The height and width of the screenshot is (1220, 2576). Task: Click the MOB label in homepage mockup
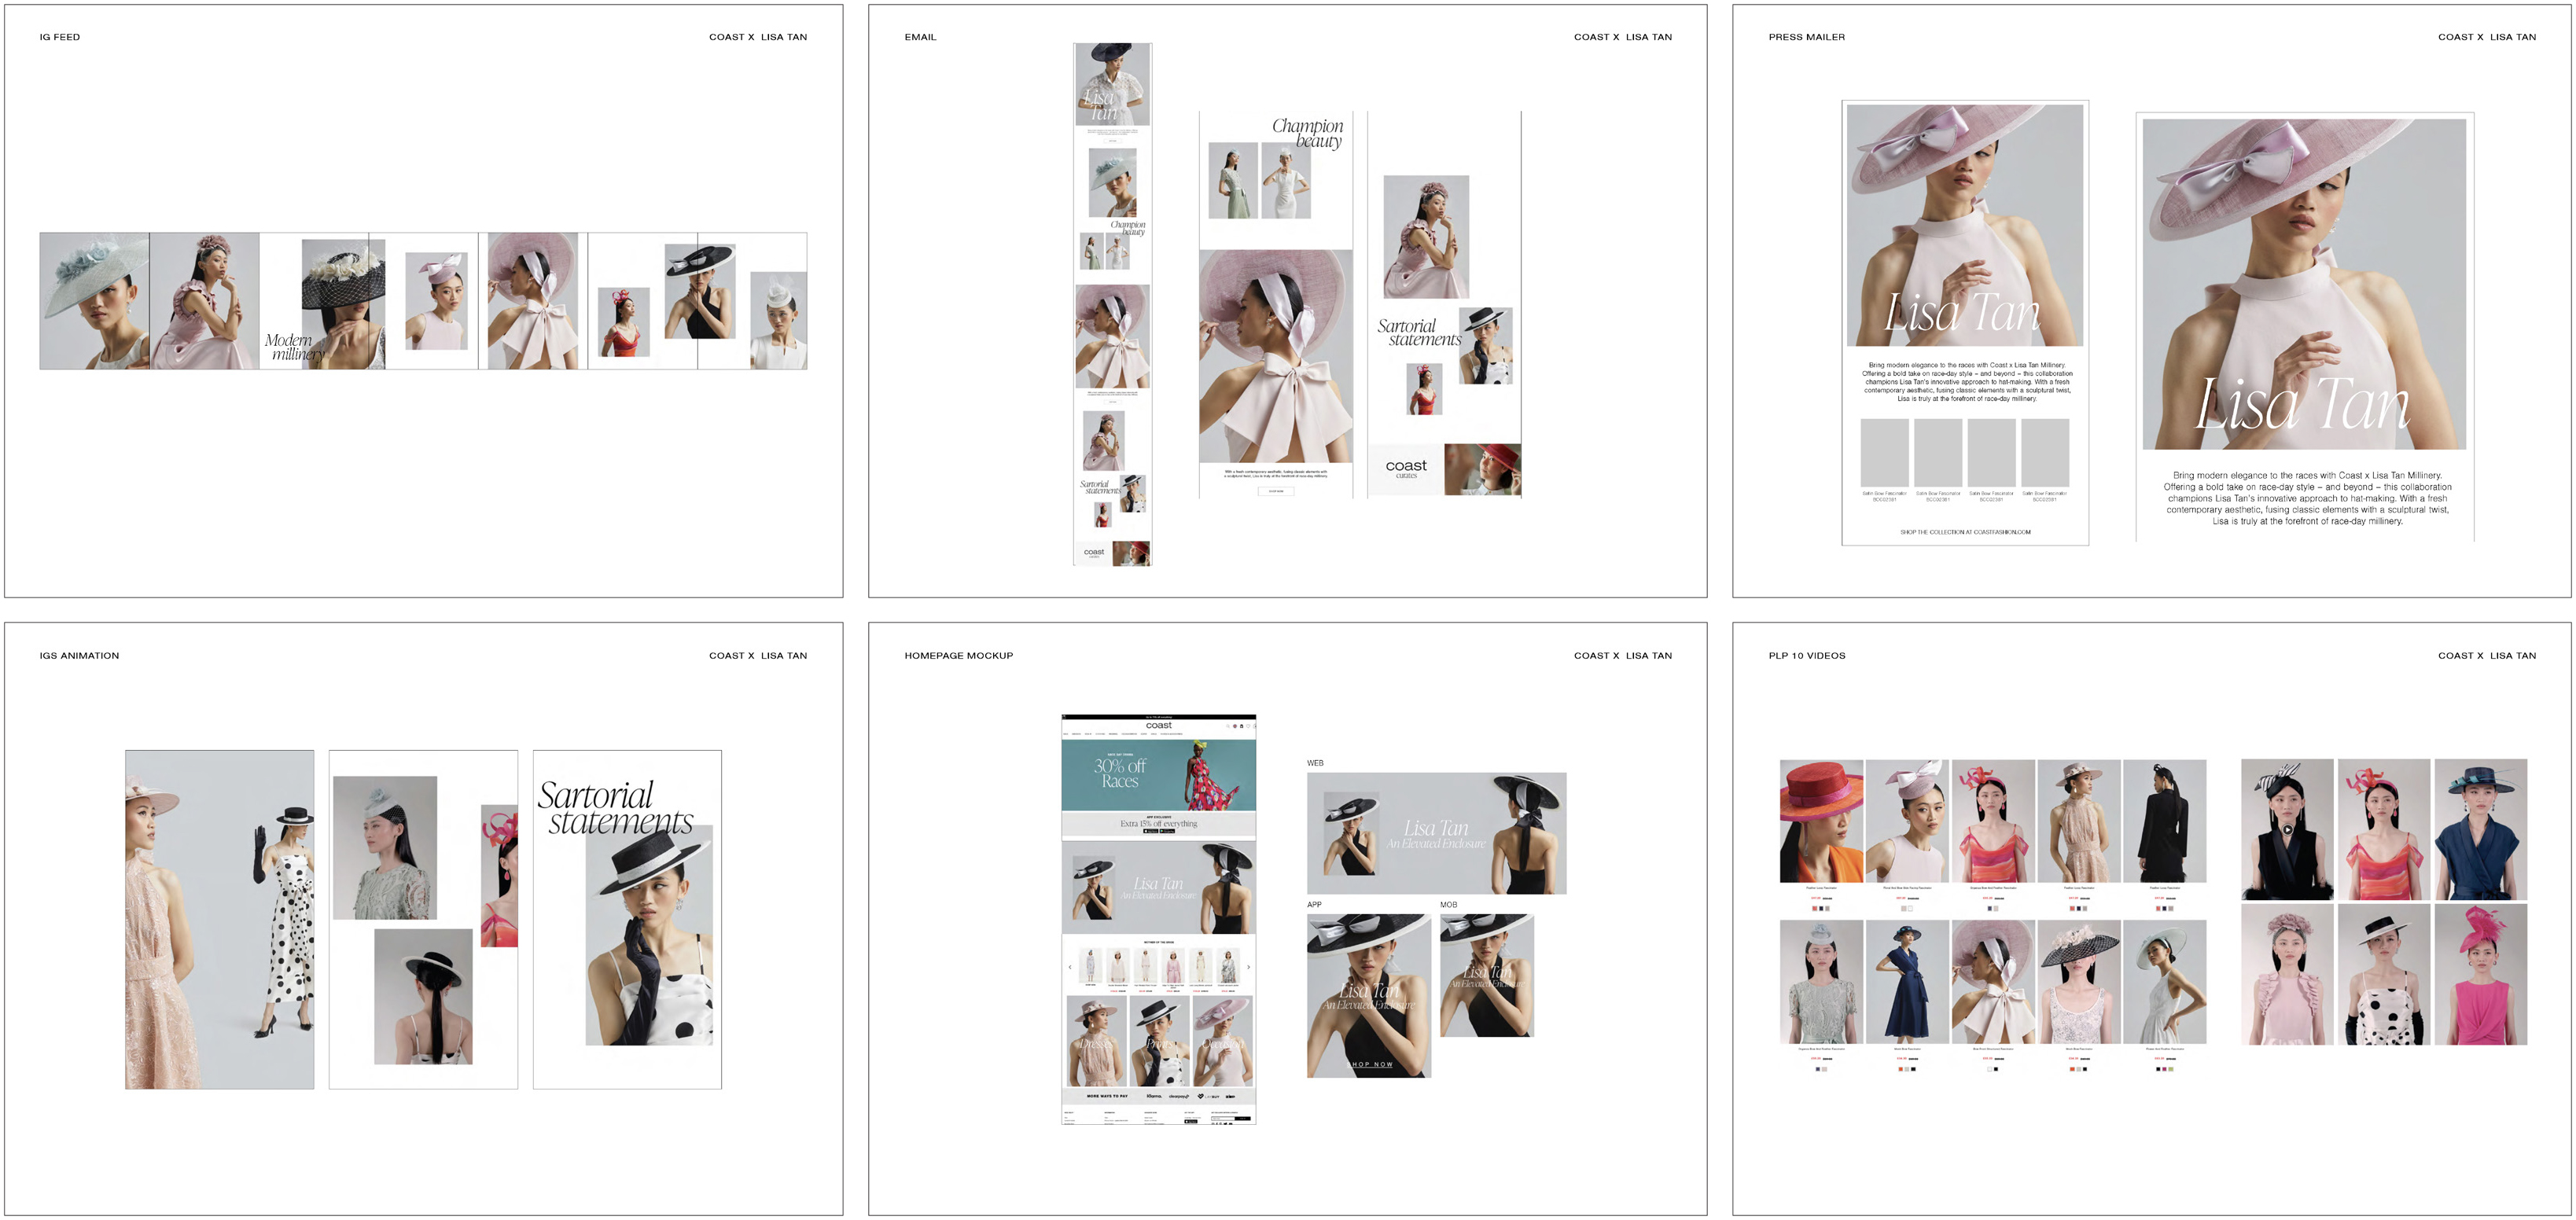click(x=1448, y=905)
